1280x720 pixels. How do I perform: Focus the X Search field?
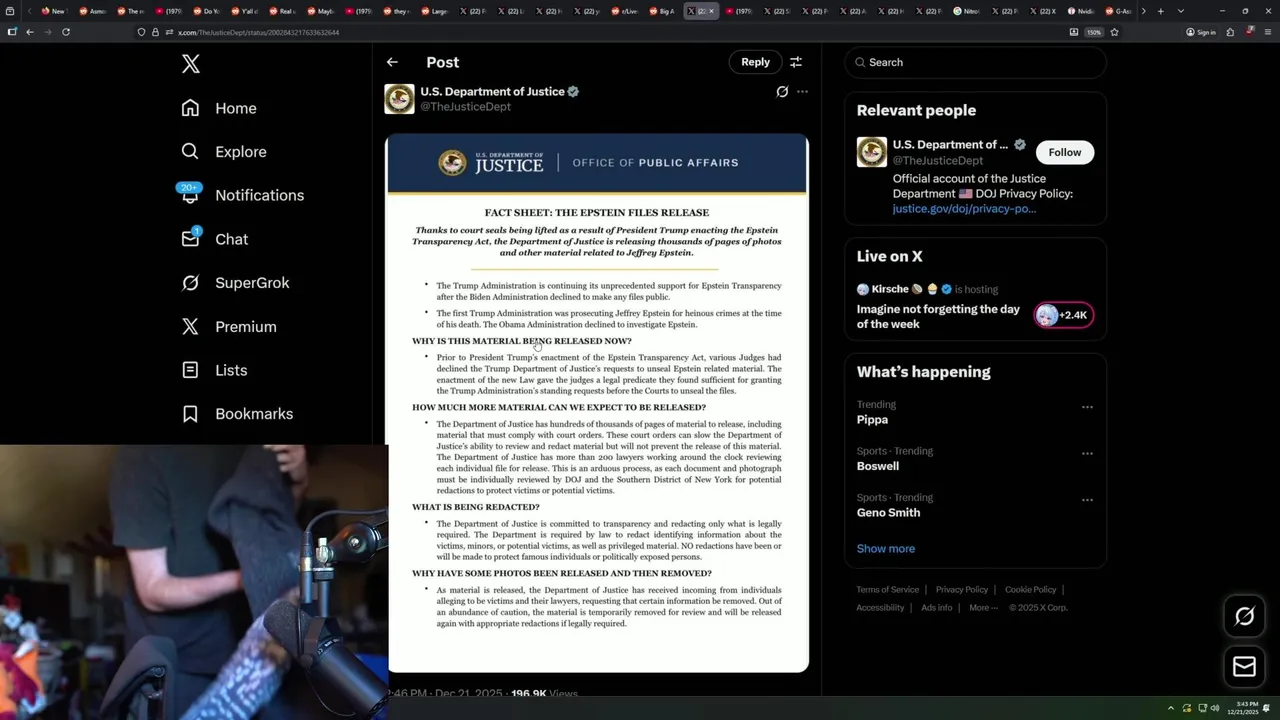[x=976, y=62]
